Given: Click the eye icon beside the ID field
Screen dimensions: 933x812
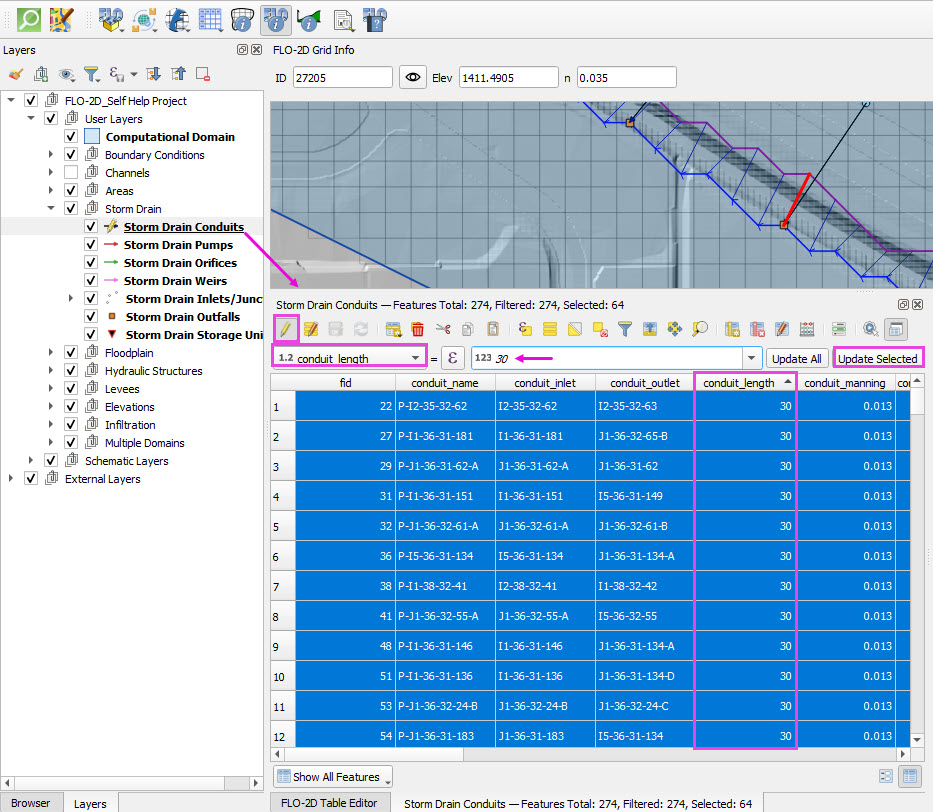Looking at the screenshot, I should [x=411, y=77].
